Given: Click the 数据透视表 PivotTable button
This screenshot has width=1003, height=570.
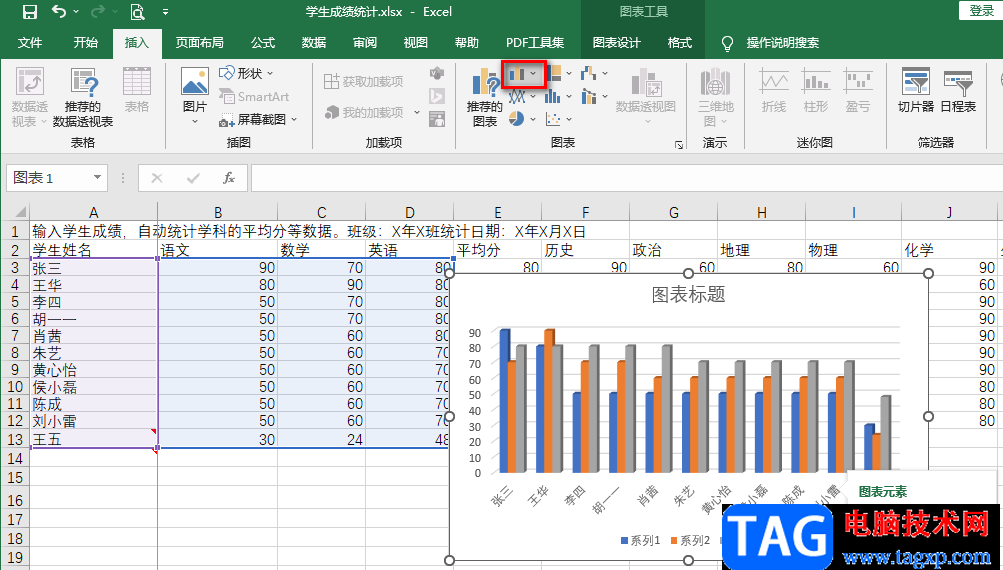Looking at the screenshot, I should coord(29,97).
